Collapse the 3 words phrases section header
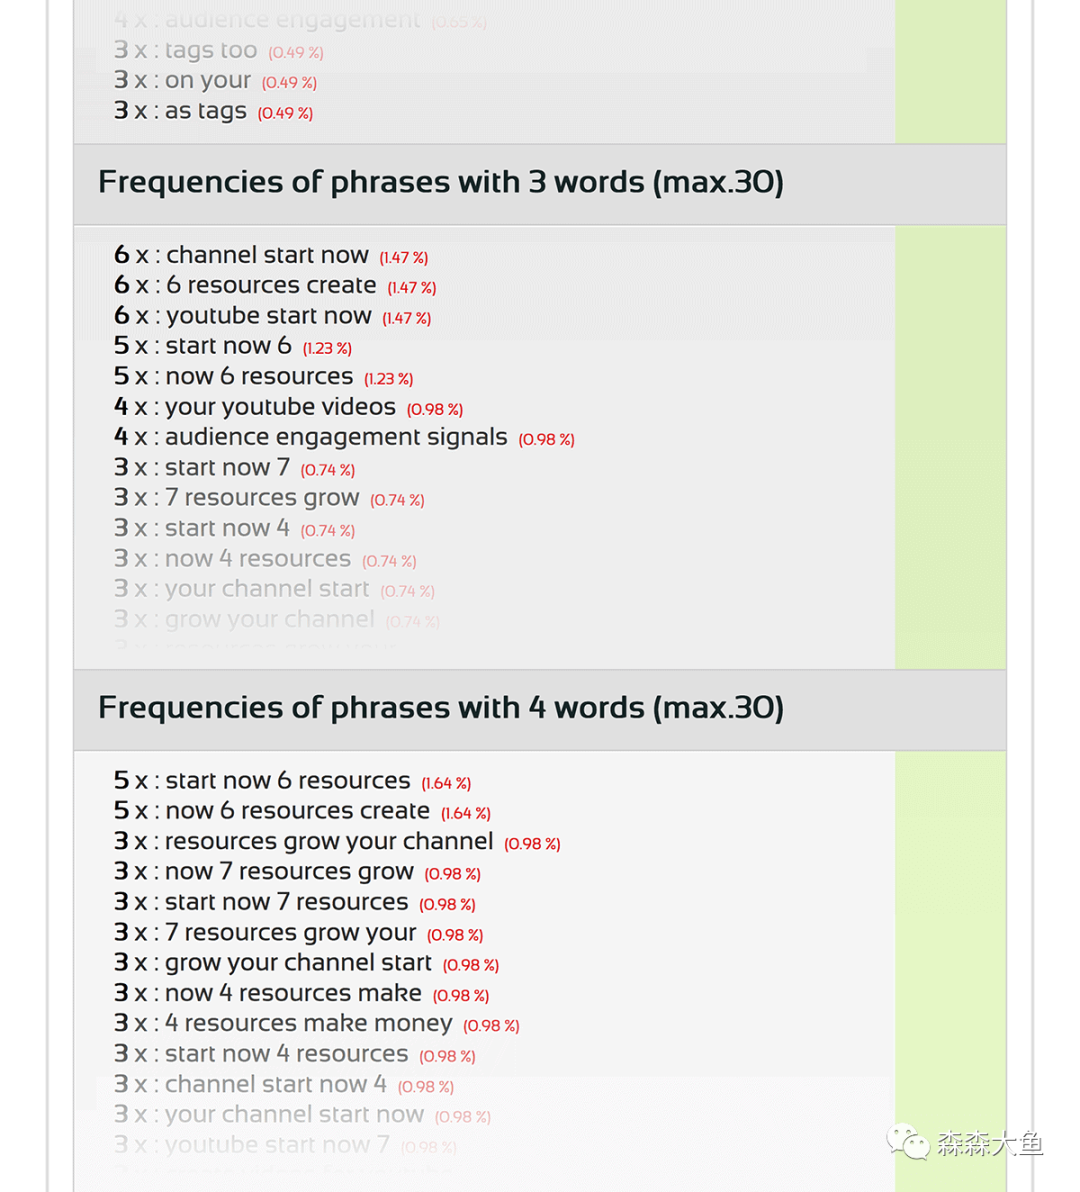1080x1192 pixels. pyautogui.click(x=440, y=183)
